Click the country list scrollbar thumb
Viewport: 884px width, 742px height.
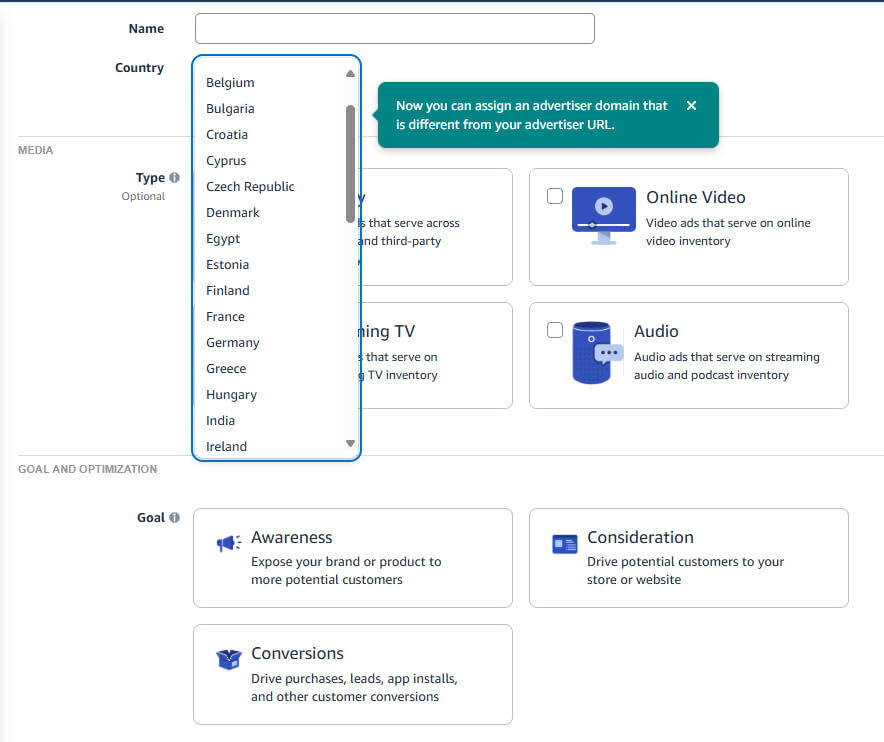[350, 164]
